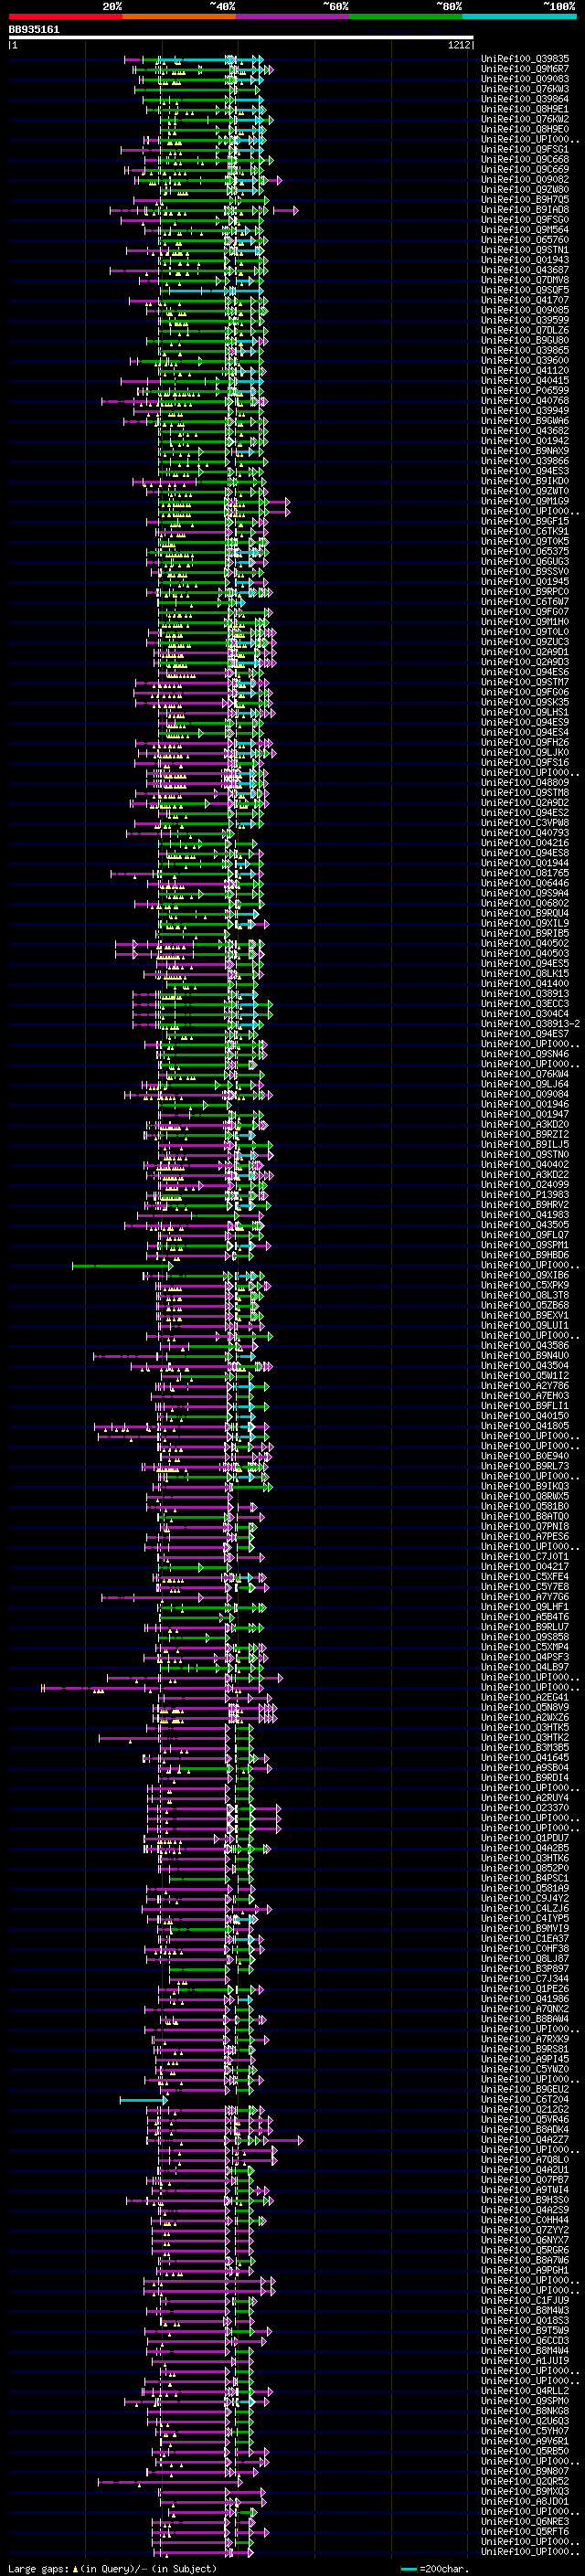Viewport: 585px width, 2576px height.
Task: Click the orange ~40% identity legend bar
Action: tap(179, 16)
